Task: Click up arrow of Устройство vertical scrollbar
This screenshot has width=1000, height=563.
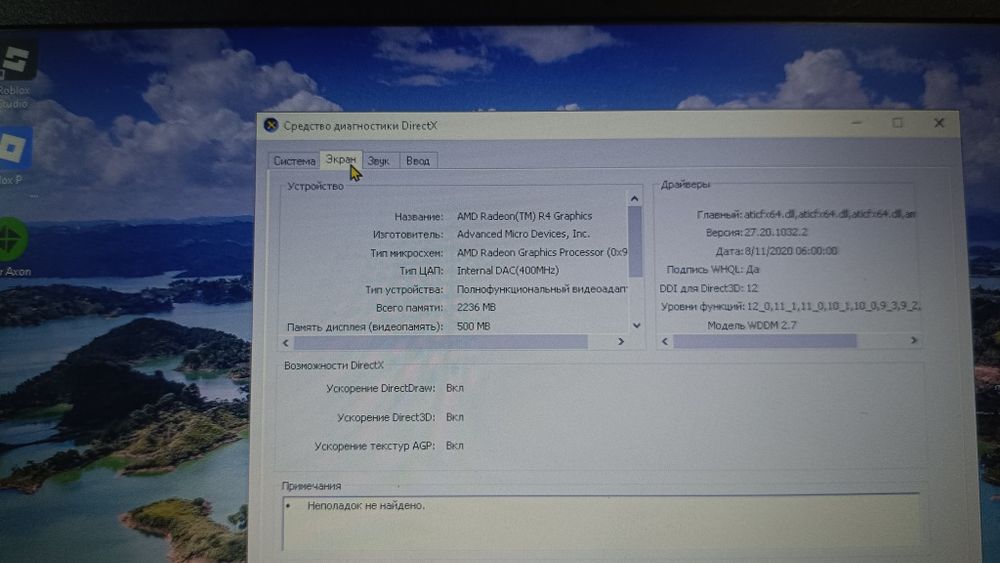Action: tap(635, 198)
